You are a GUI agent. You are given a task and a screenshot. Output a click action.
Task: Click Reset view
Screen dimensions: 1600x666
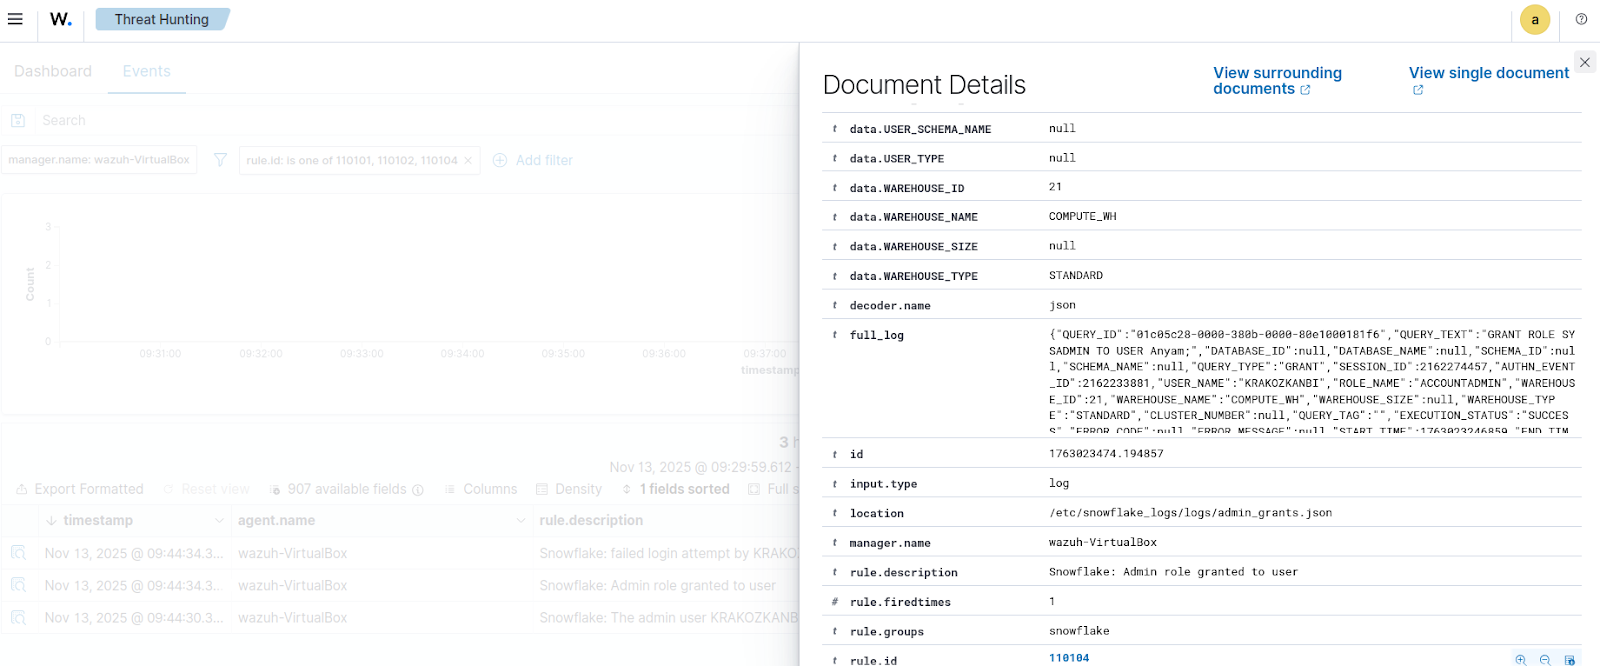pyautogui.click(x=206, y=489)
